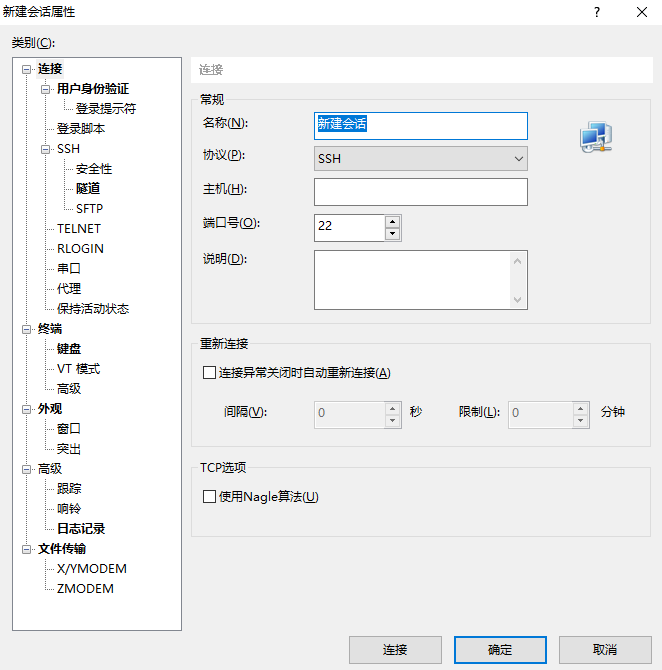Screen dimensions: 662x670
Task: Open 突出 settings under 外观
Action: click(x=69, y=449)
